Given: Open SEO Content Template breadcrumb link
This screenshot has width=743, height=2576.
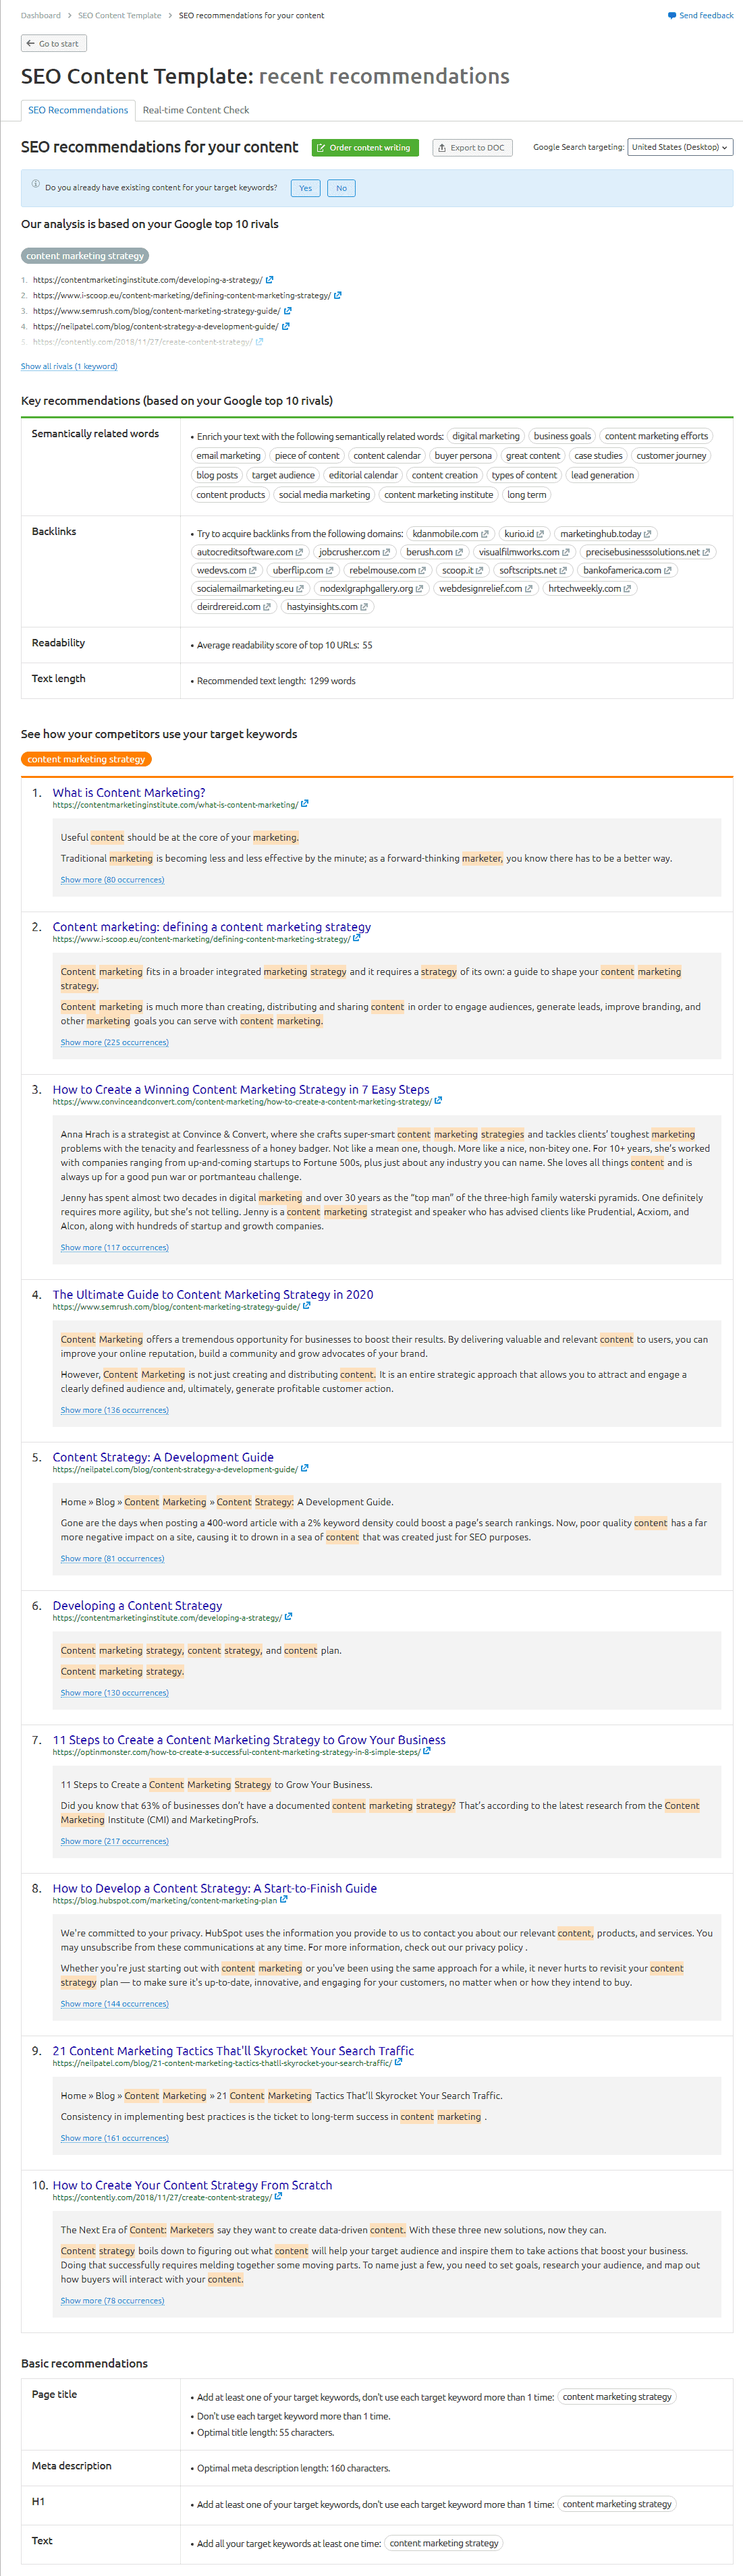Looking at the screenshot, I should (x=119, y=16).
